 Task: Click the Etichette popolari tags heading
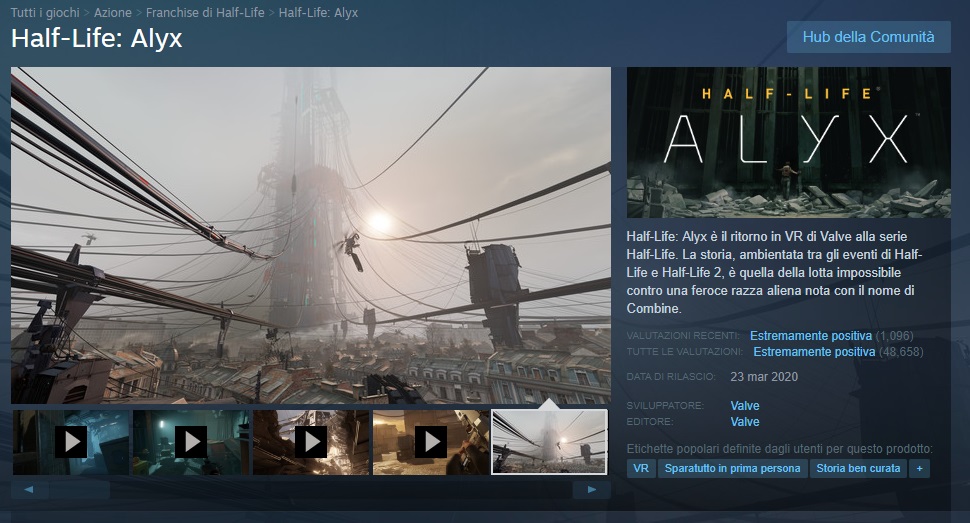pyautogui.click(x=779, y=449)
